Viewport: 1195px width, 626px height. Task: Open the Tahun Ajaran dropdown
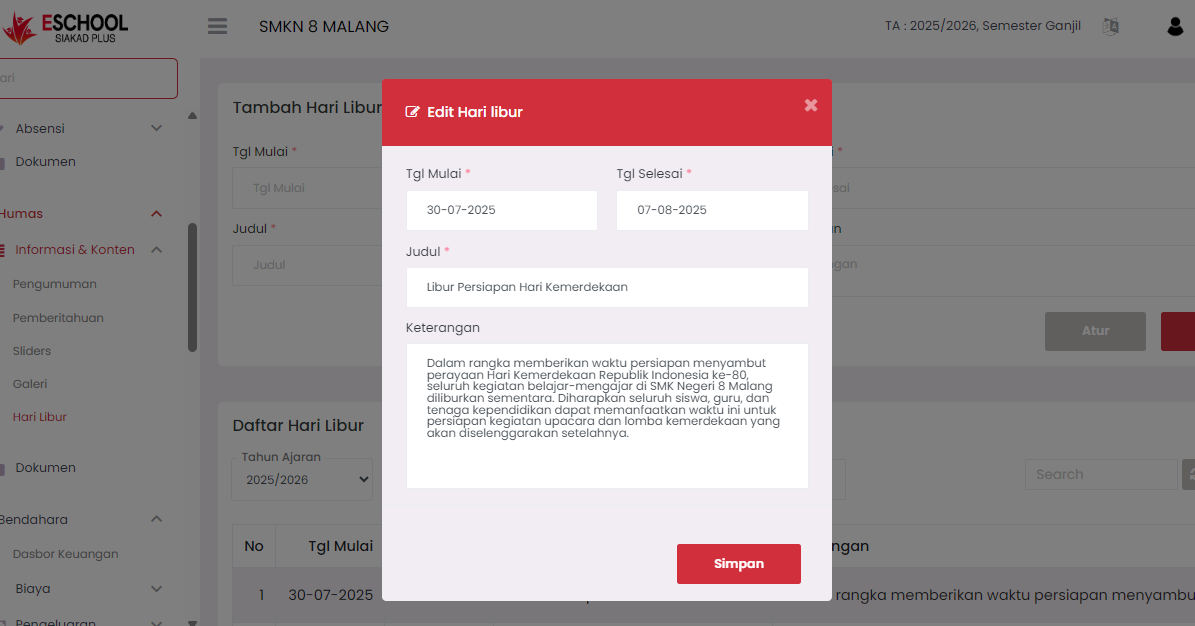(302, 480)
